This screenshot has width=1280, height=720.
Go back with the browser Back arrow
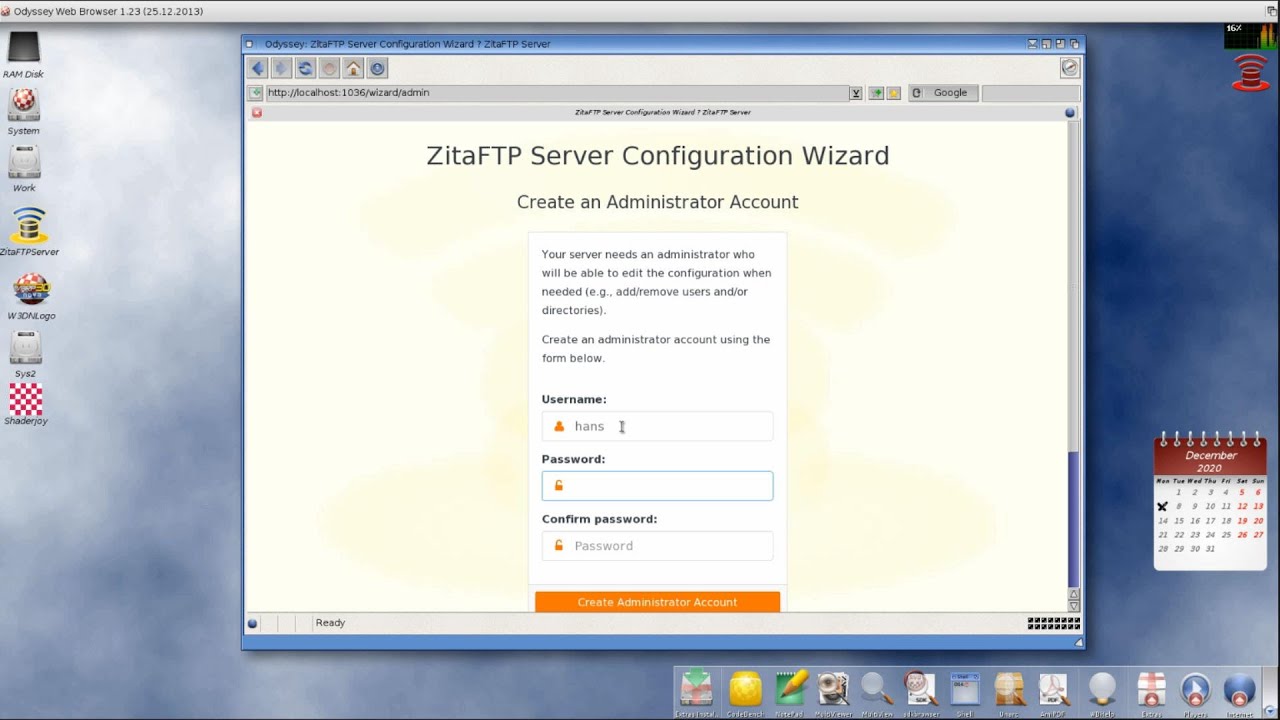coord(258,68)
